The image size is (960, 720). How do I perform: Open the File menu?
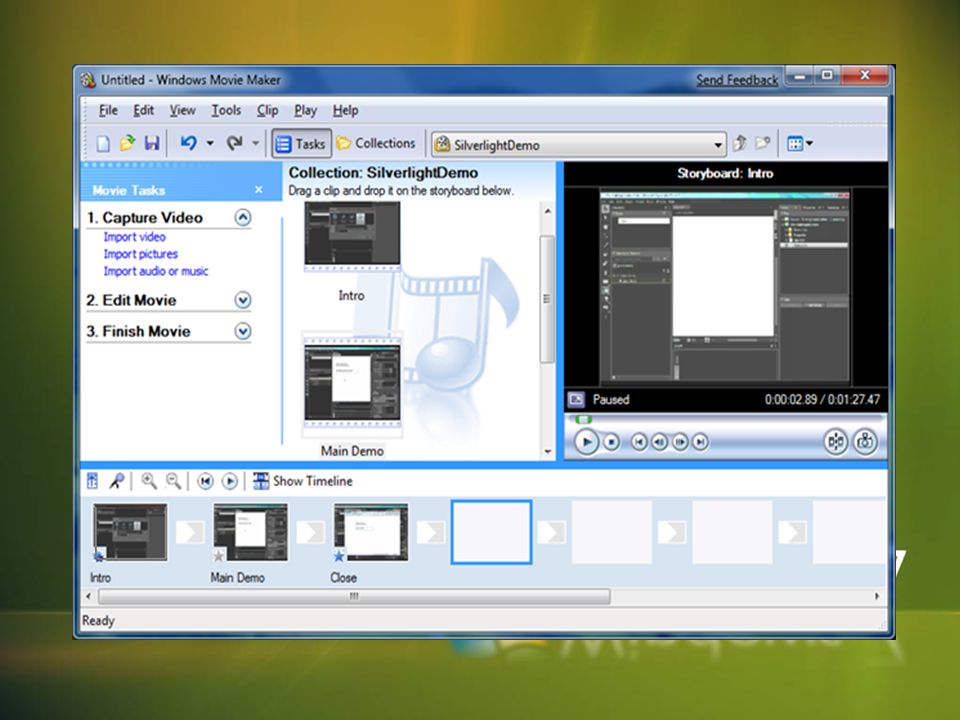click(x=108, y=110)
